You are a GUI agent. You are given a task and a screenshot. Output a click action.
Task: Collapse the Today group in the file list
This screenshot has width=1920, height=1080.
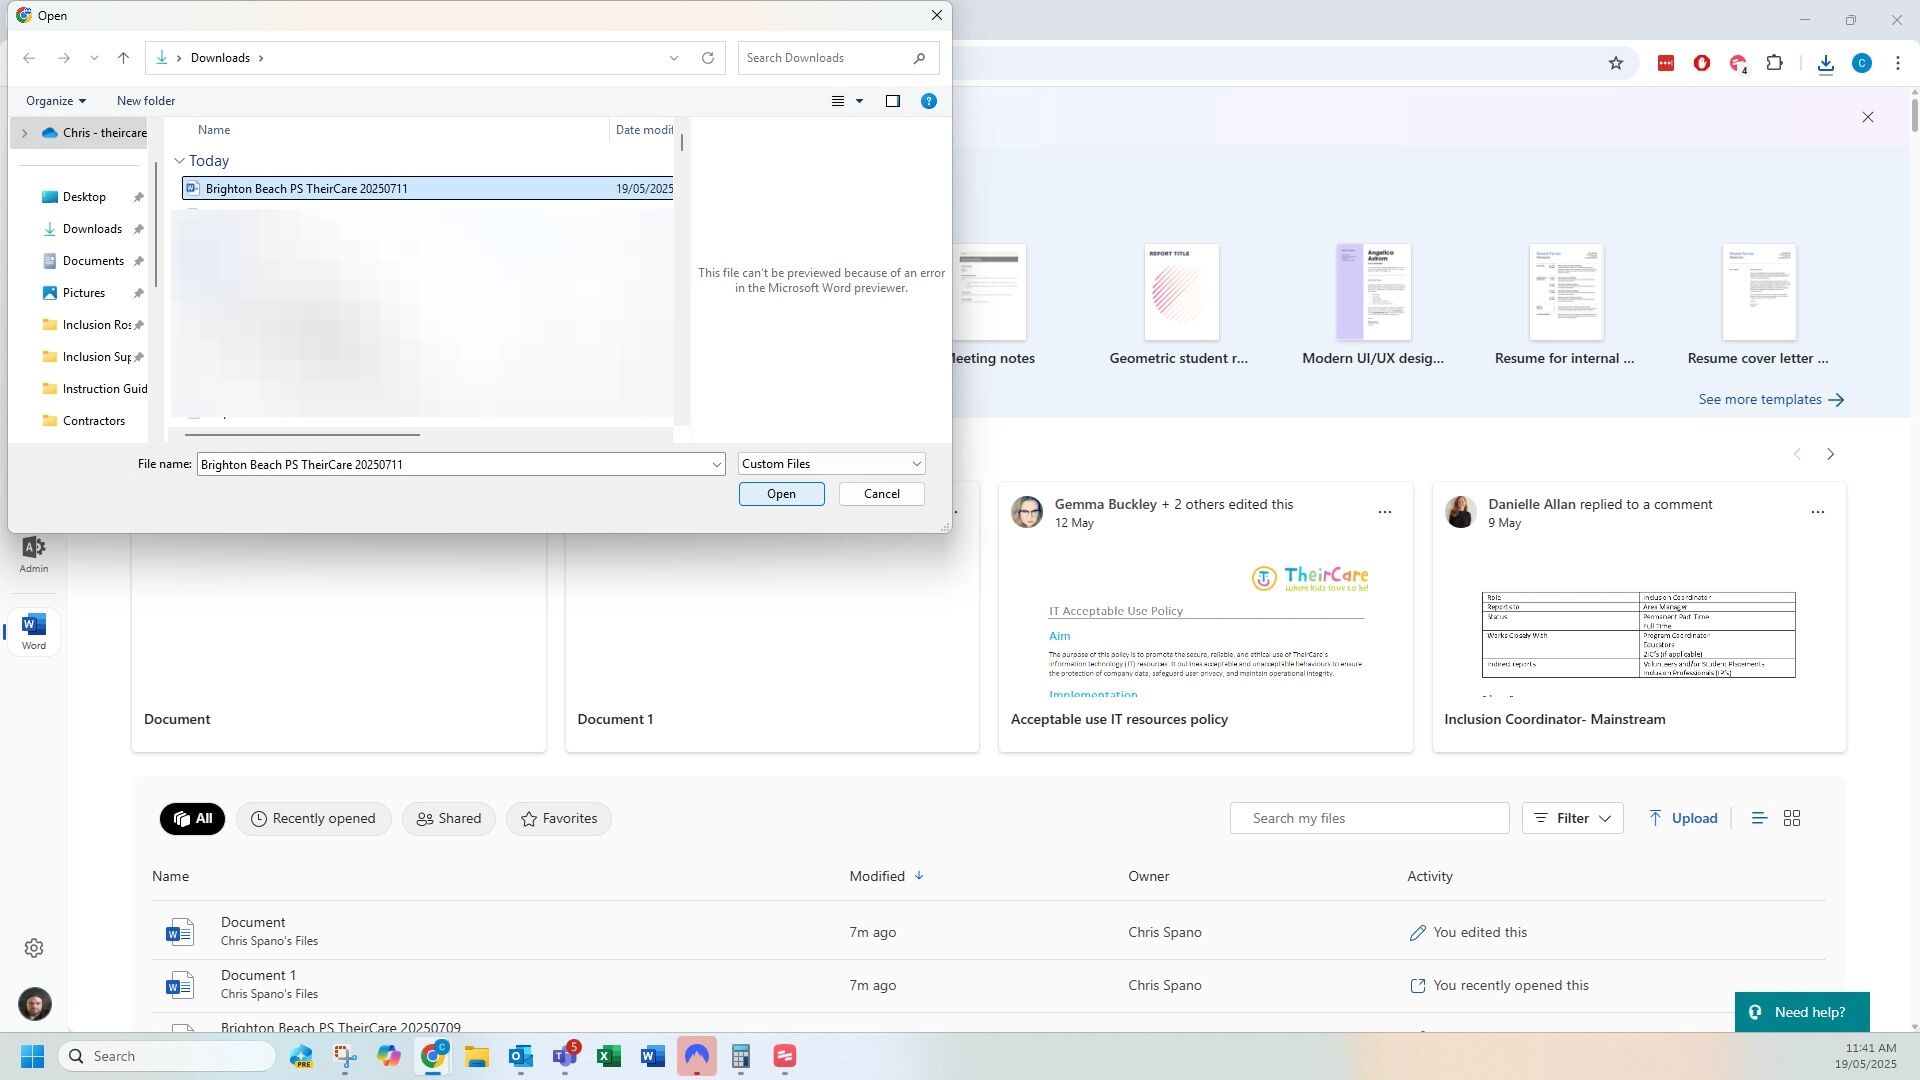[180, 161]
